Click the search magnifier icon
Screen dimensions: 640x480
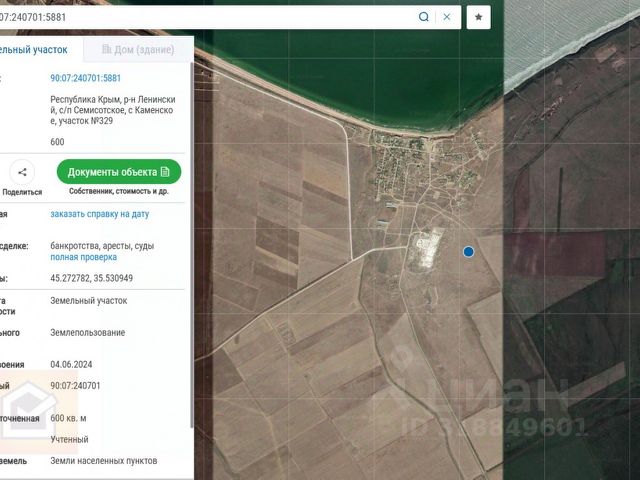[424, 17]
